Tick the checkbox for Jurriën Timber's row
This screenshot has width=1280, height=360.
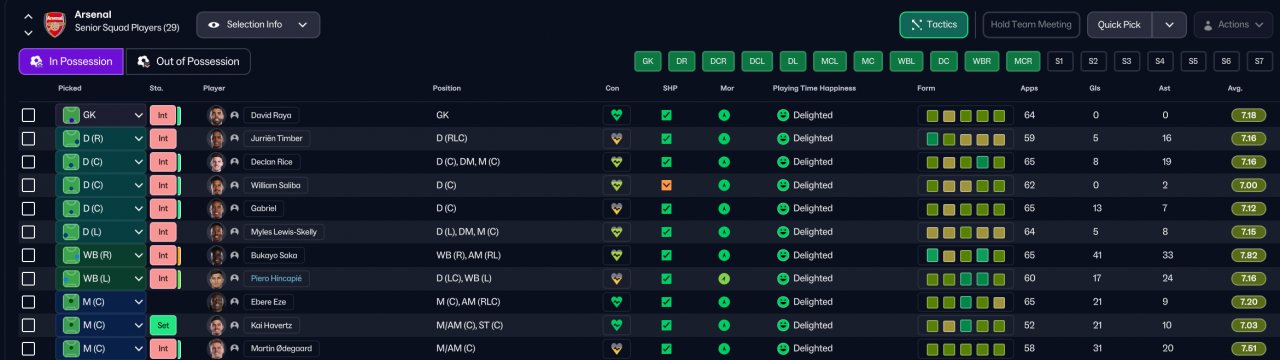tap(28, 138)
